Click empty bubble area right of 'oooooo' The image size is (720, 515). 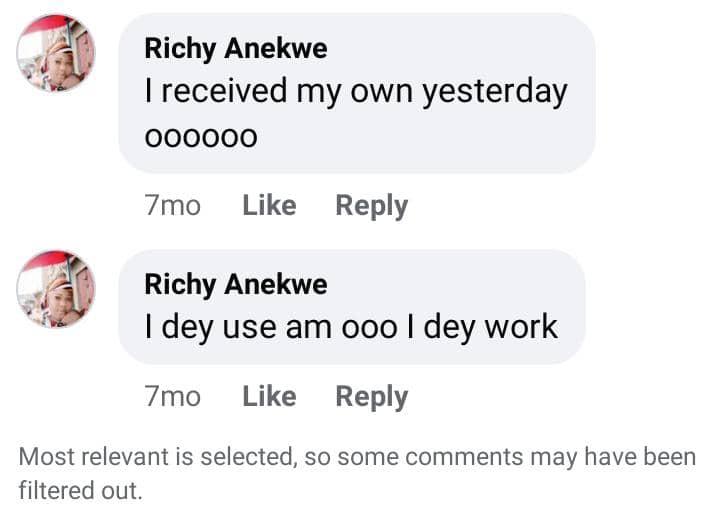pyautogui.click(x=420, y=136)
